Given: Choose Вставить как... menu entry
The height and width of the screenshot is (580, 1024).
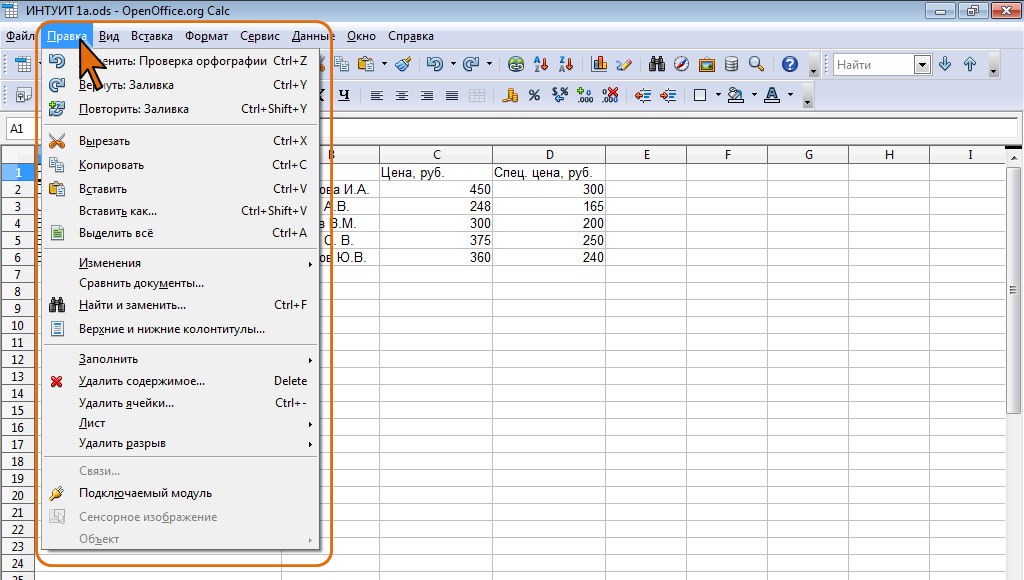Looking at the screenshot, I should 180,211.
